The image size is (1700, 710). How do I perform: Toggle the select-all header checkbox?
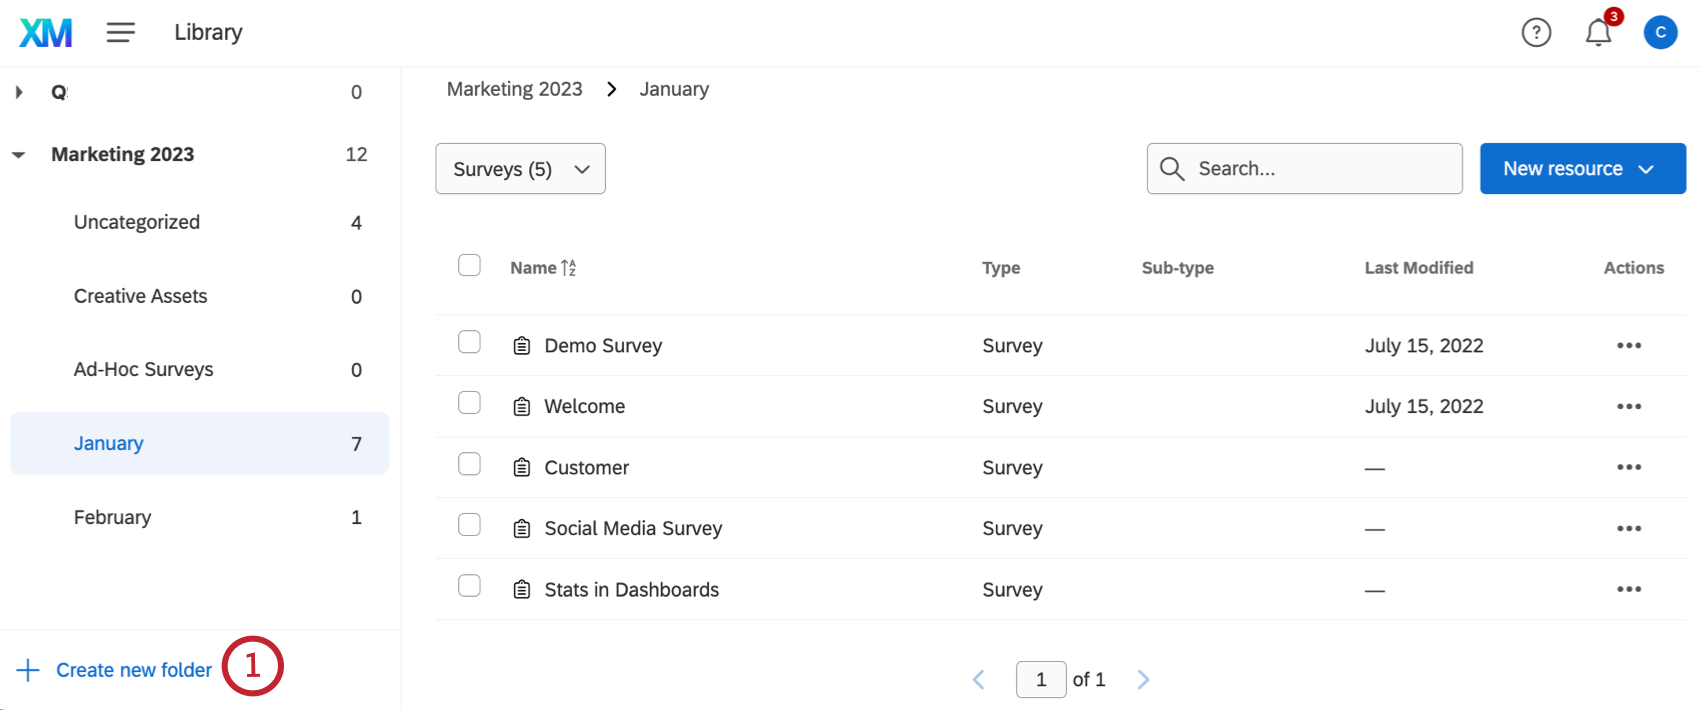tap(469, 266)
